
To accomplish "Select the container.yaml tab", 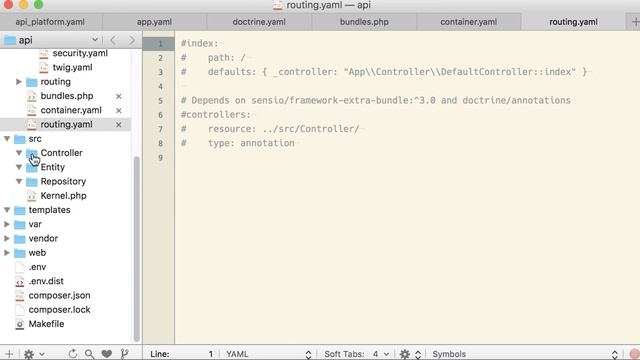I will coord(469,22).
